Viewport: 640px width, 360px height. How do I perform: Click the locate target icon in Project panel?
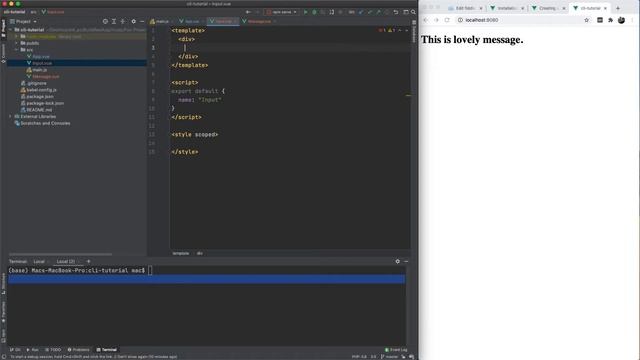point(105,21)
